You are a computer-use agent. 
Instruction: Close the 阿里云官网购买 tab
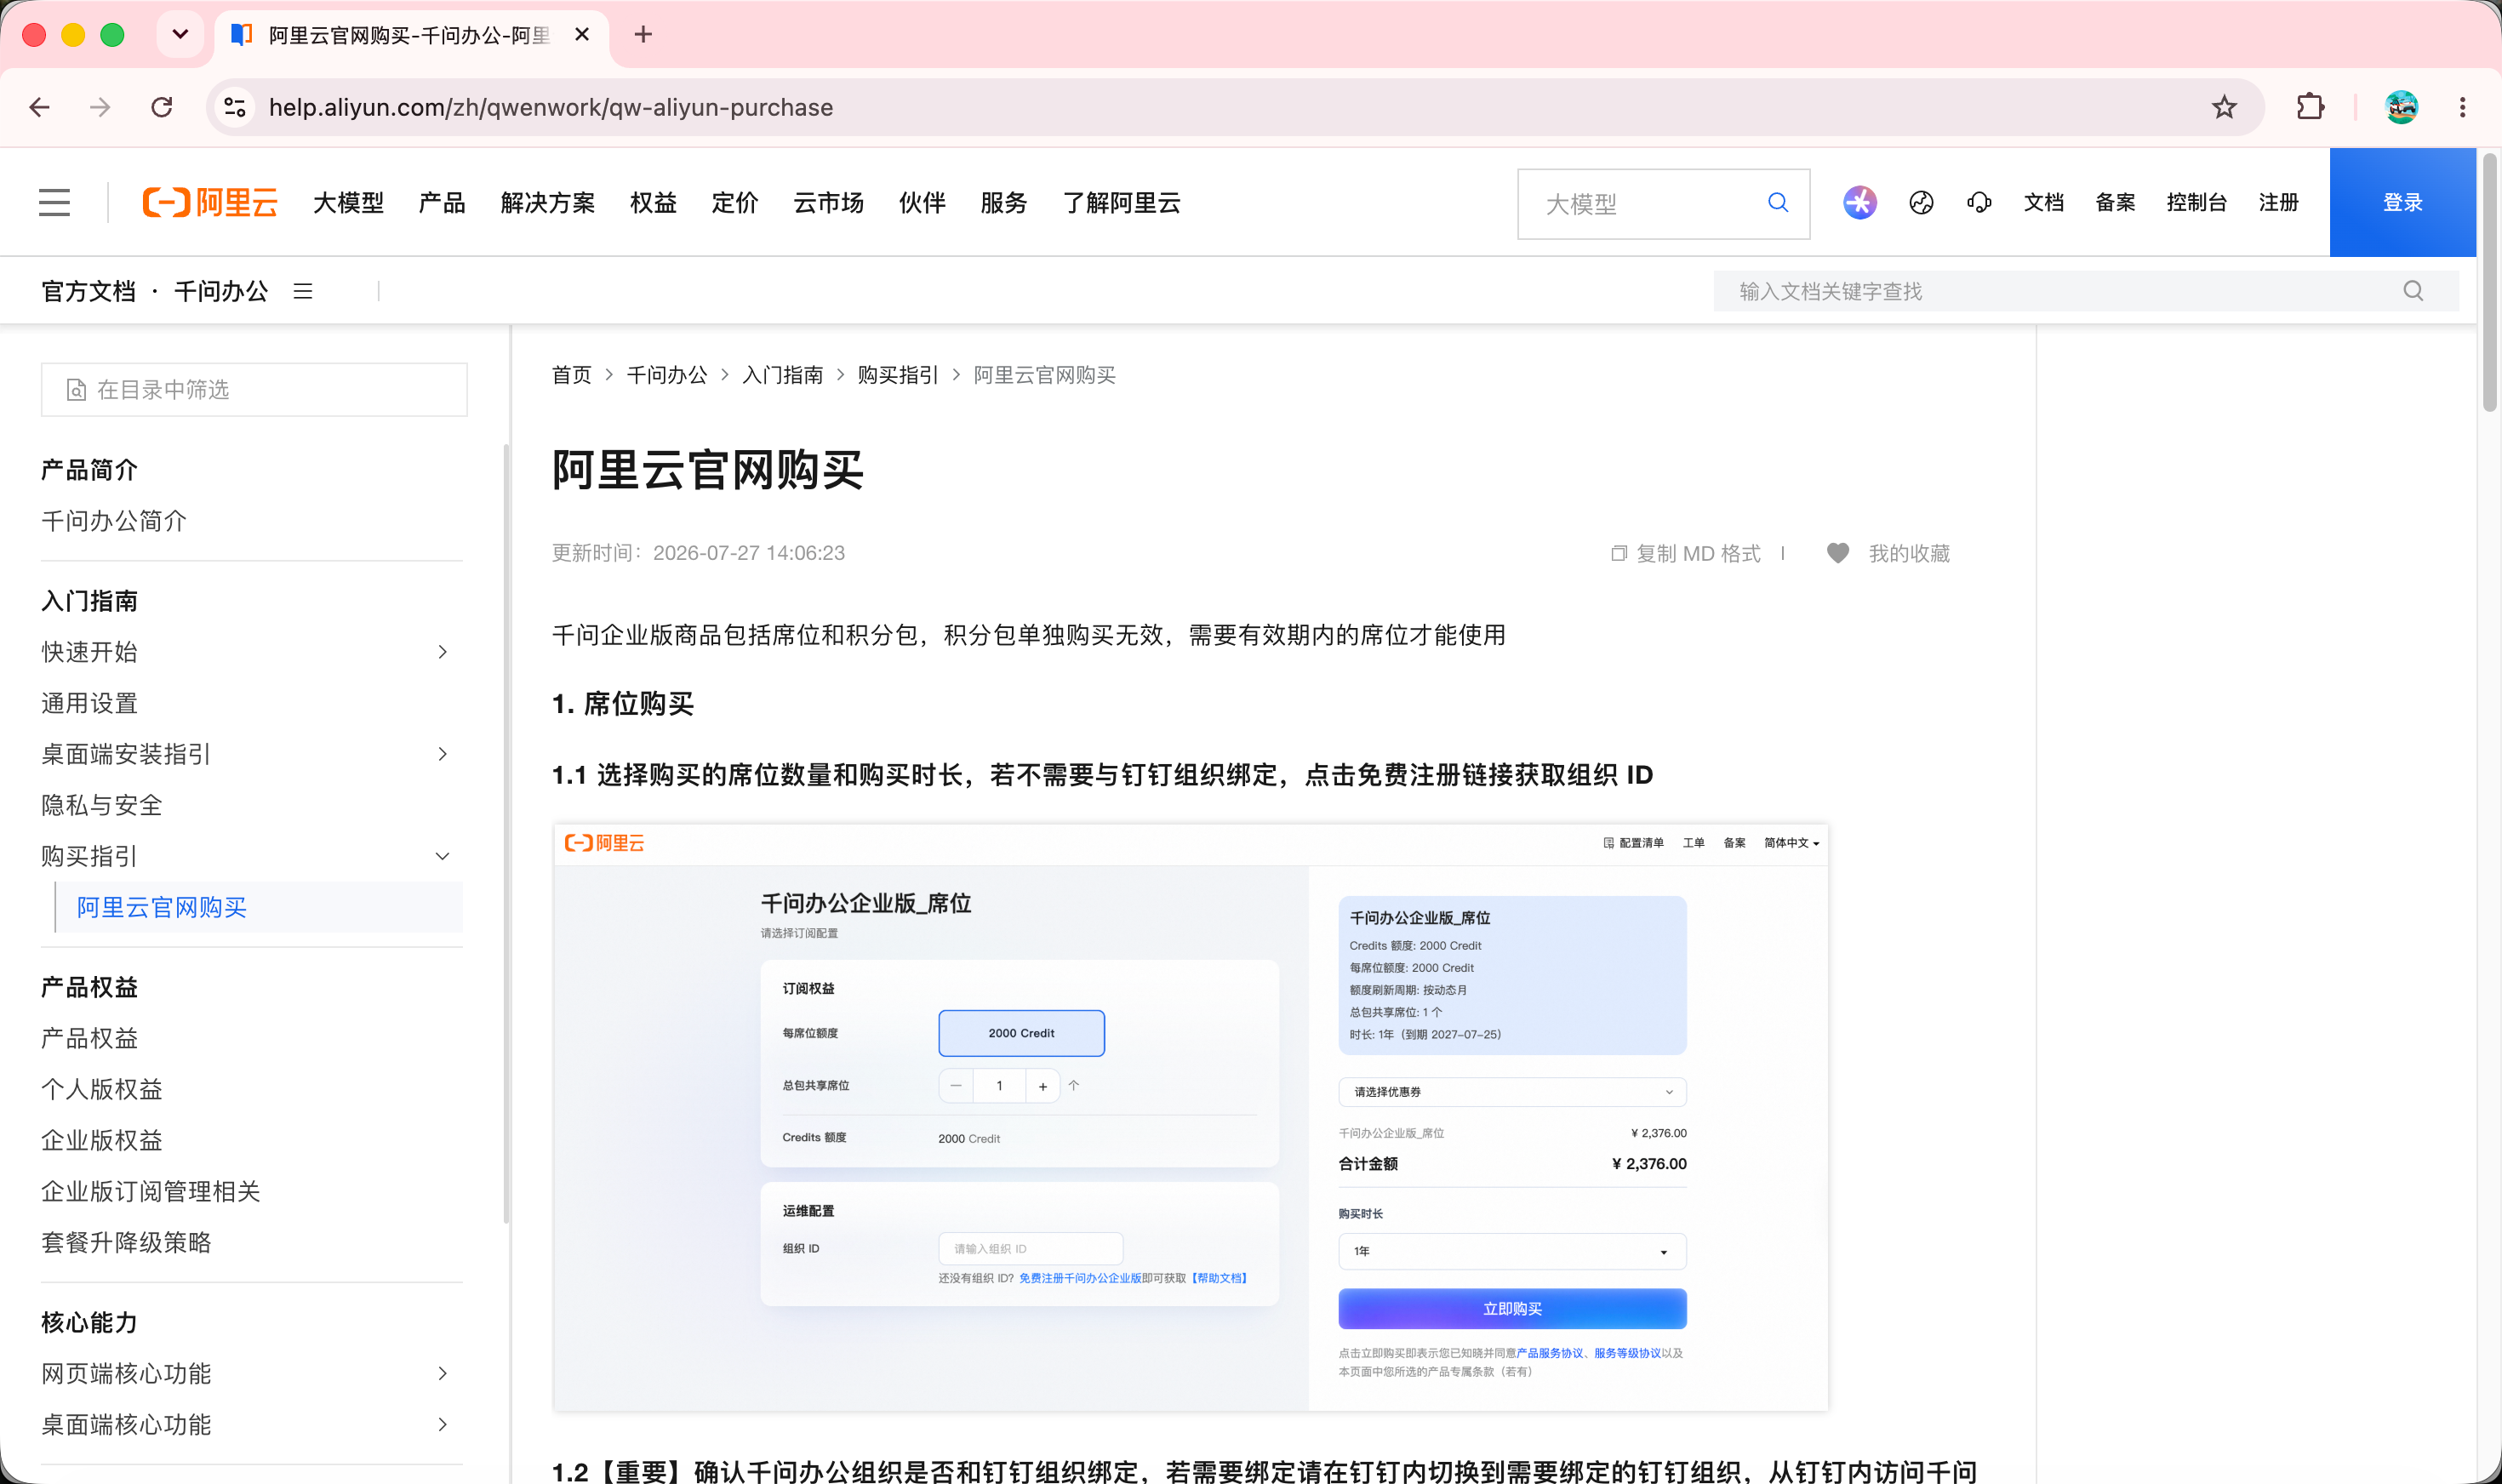point(582,35)
